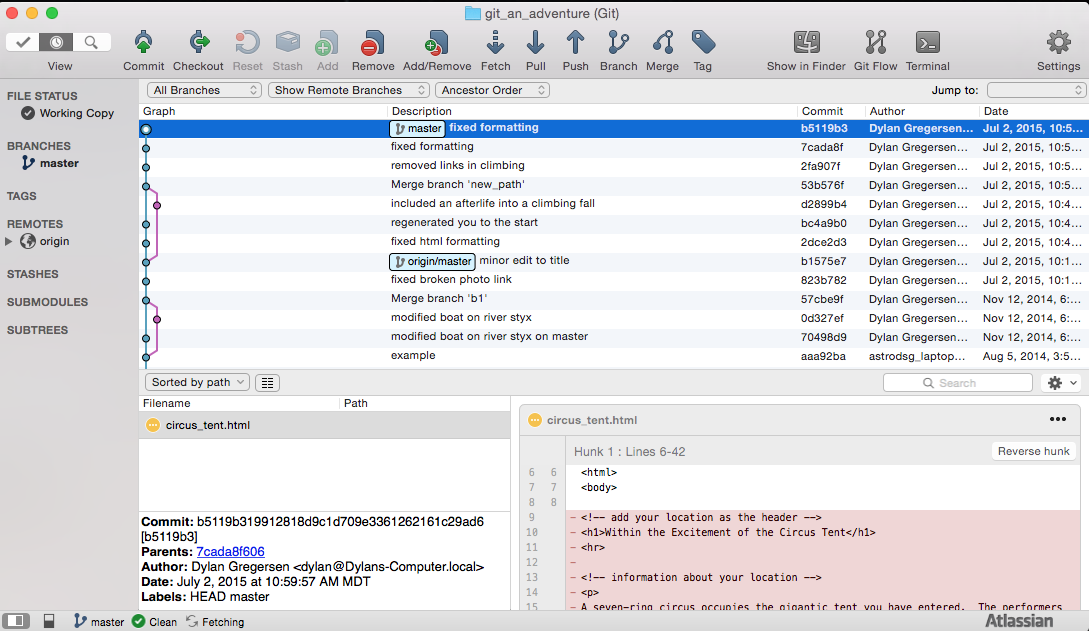The image size is (1089, 631).
Task: Select commit 'fixed html formatting'
Action: click(613, 242)
